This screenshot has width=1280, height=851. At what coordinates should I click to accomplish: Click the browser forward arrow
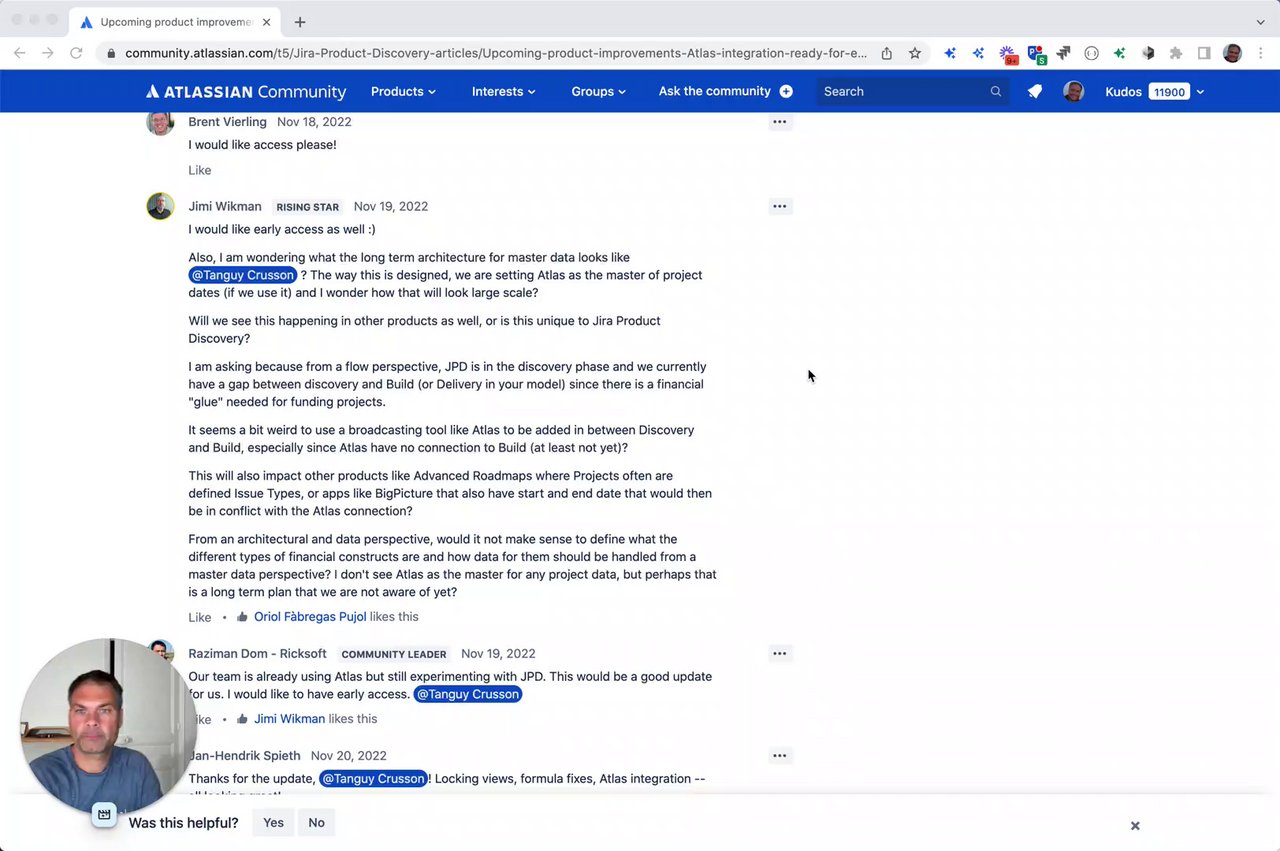48,53
